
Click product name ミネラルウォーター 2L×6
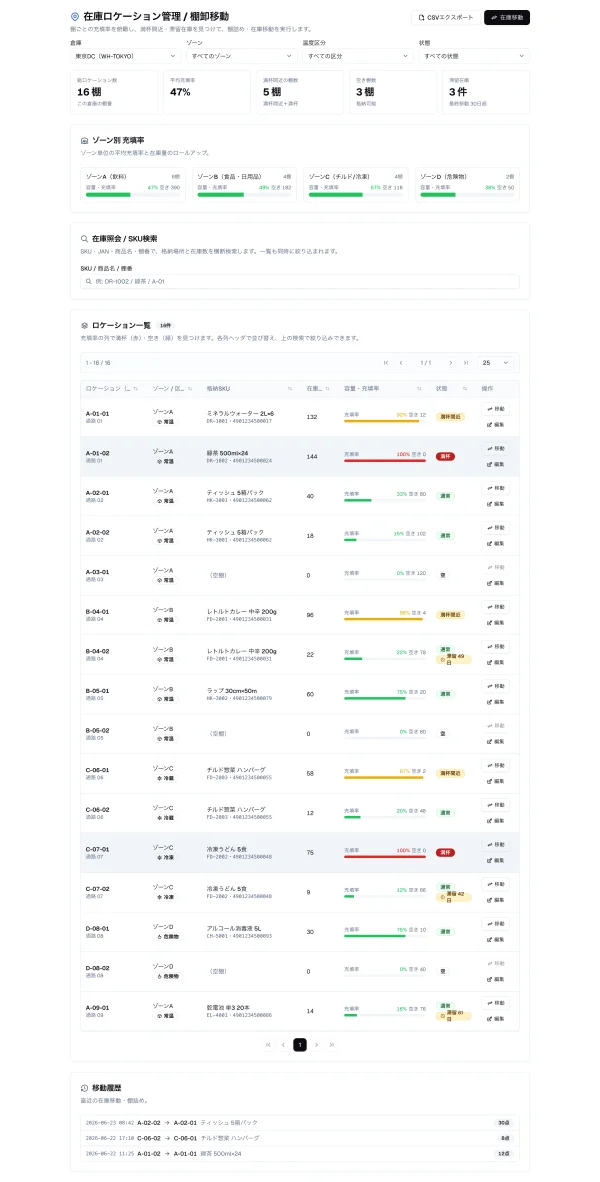click(x=240, y=413)
